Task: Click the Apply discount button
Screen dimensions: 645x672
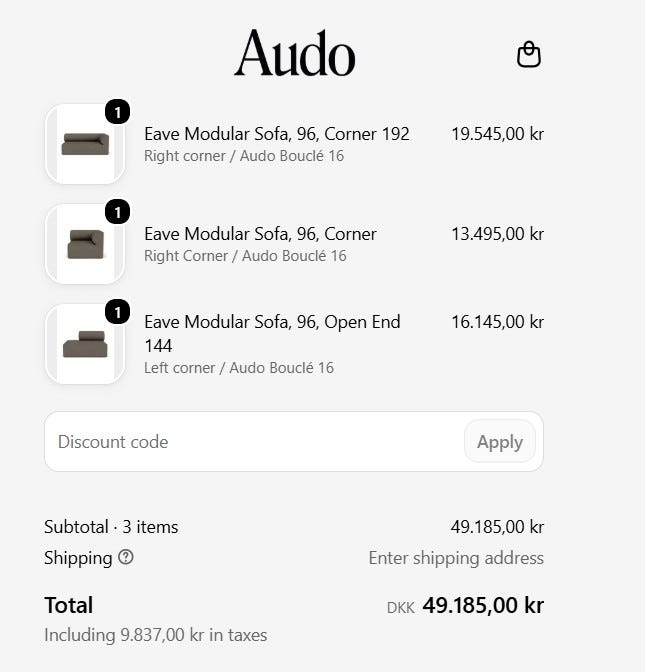Action: click(500, 441)
